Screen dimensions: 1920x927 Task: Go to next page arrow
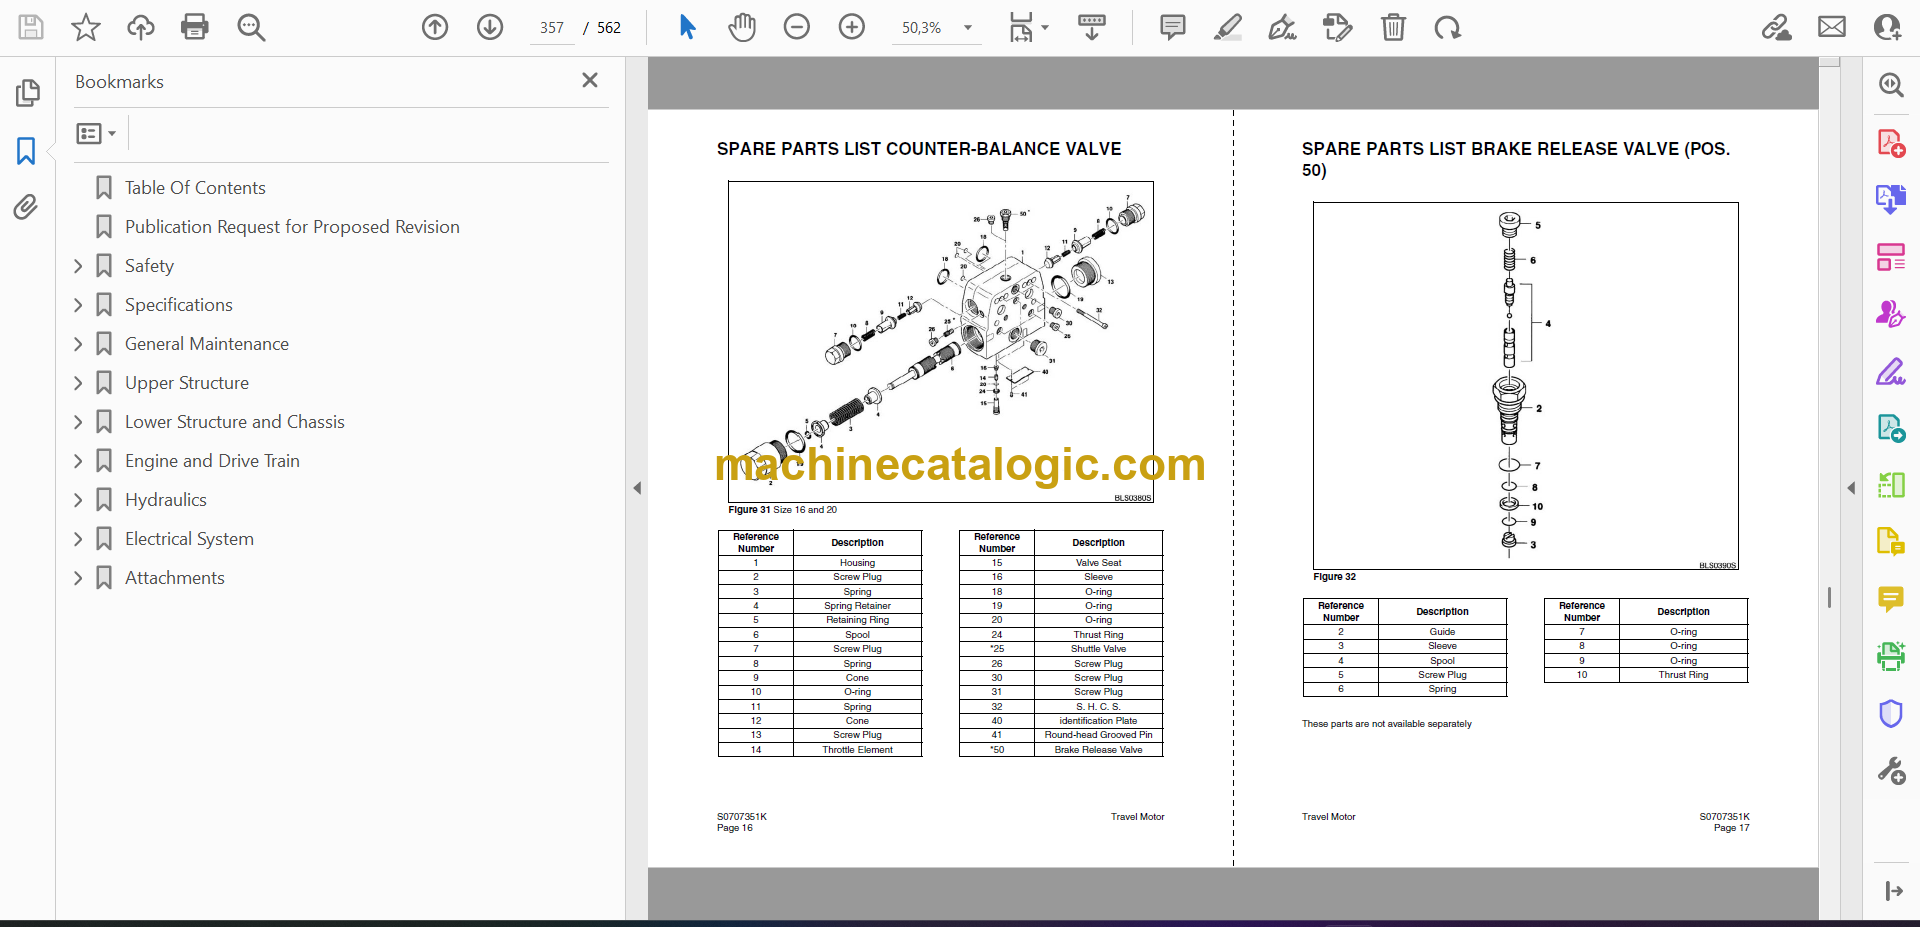(x=490, y=27)
